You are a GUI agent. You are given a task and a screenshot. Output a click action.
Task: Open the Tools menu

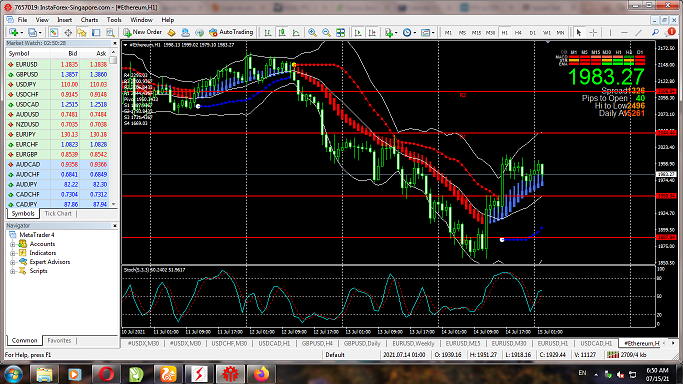[x=114, y=20]
